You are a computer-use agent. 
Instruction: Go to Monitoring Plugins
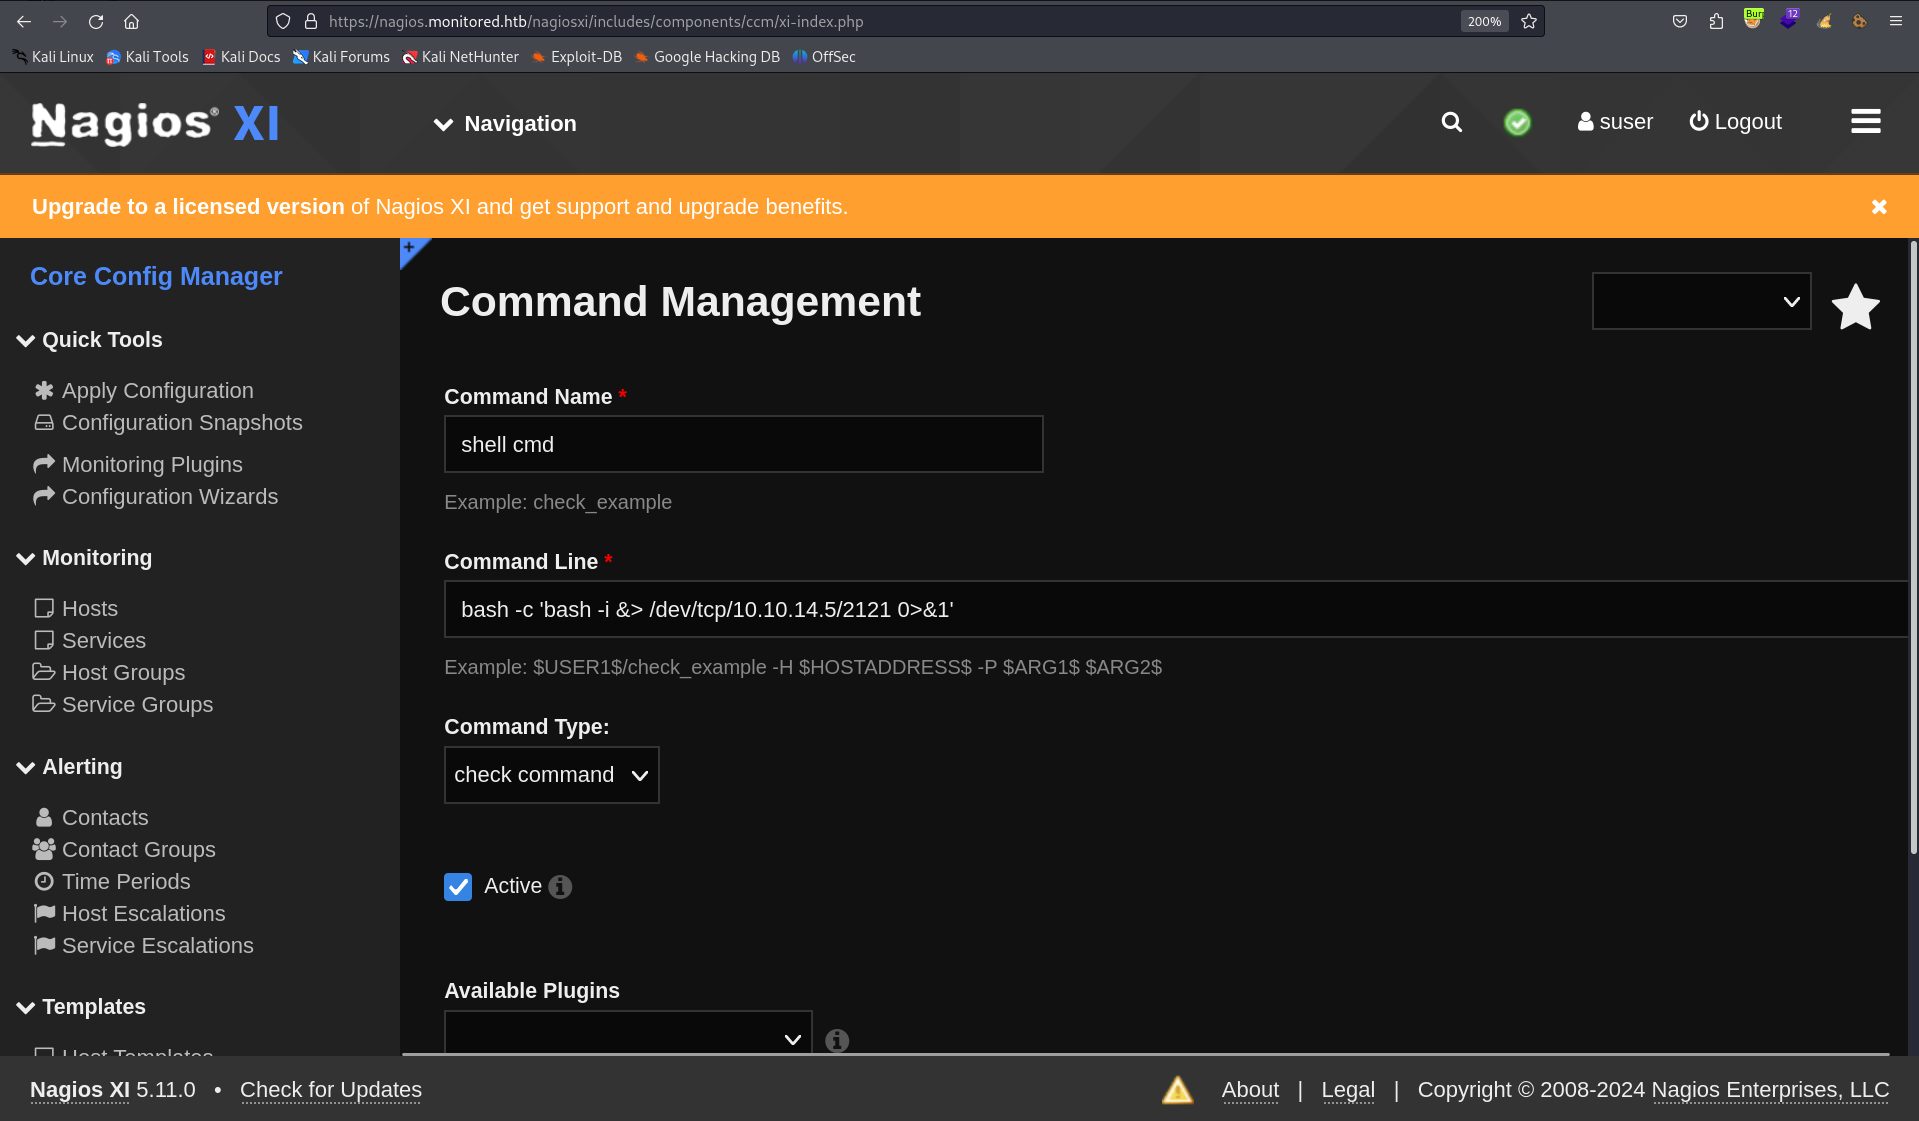(x=138, y=465)
